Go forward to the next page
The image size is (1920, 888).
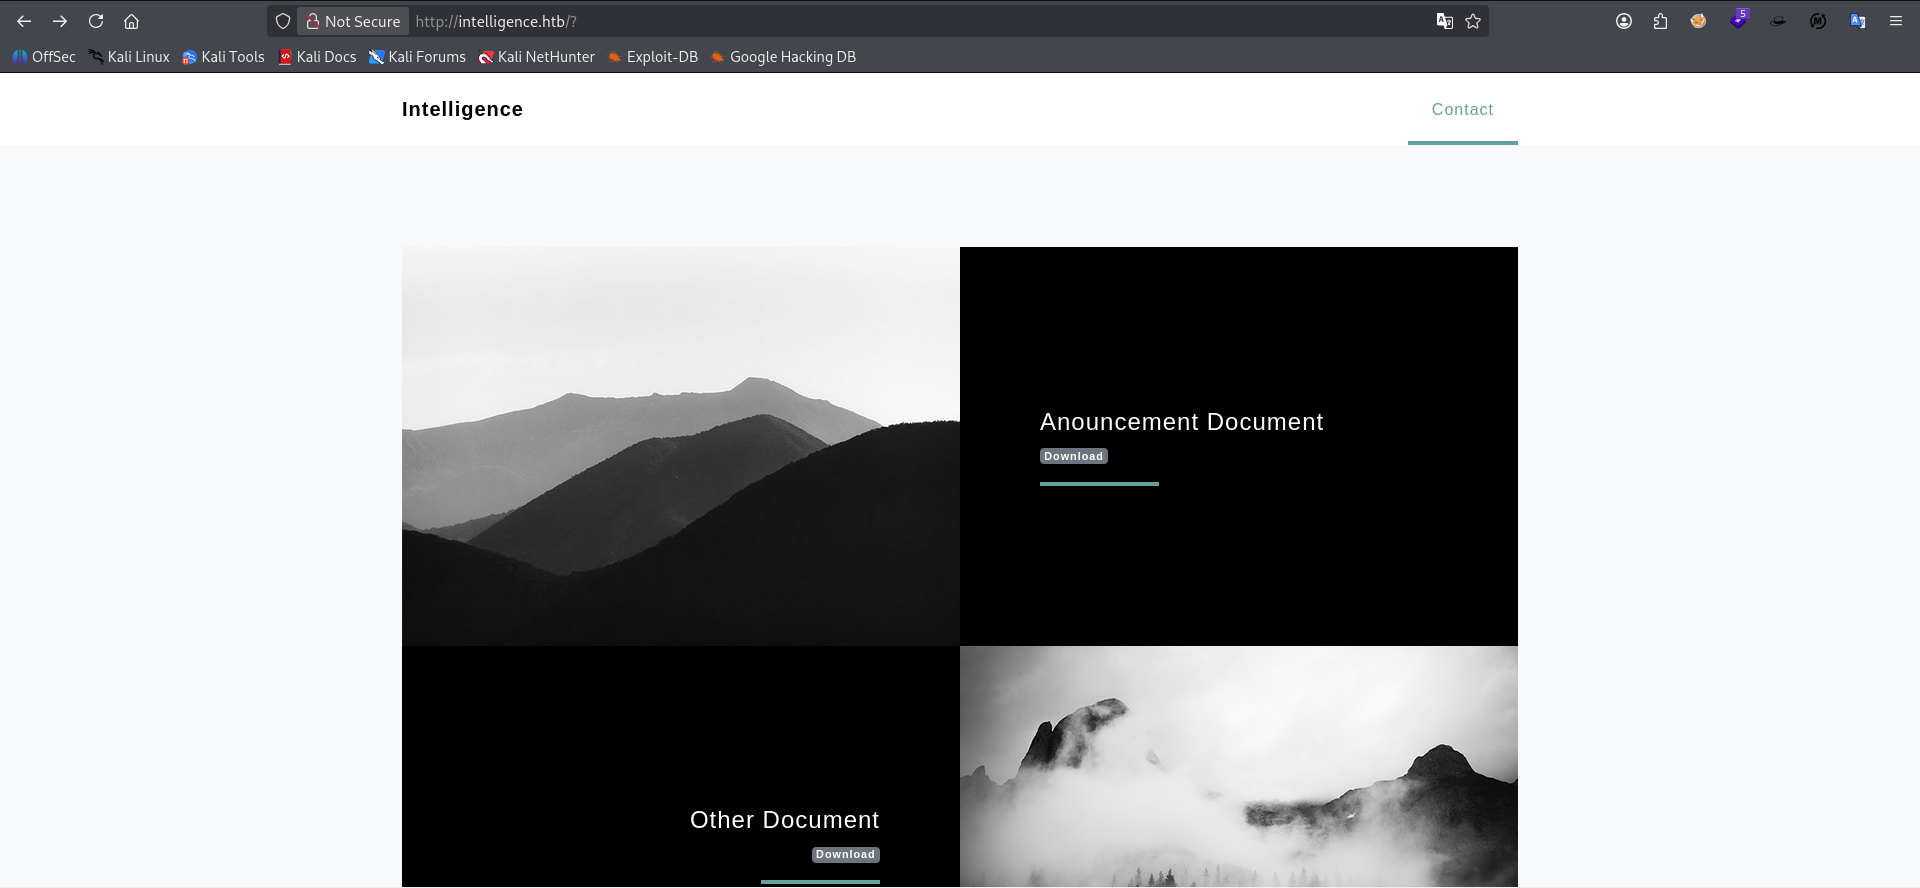coord(60,21)
